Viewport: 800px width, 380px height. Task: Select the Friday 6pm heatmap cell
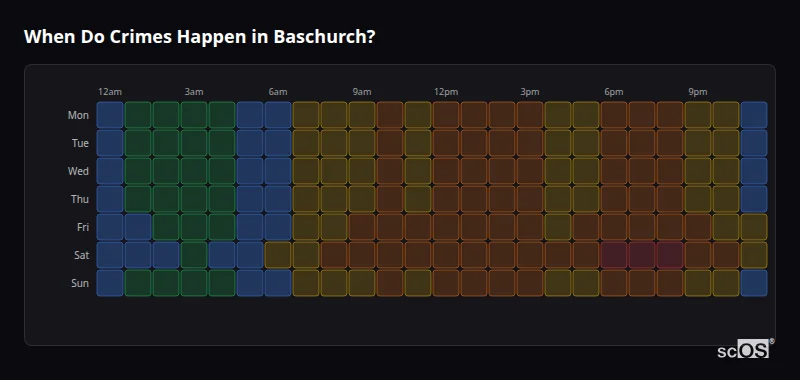[614, 227]
